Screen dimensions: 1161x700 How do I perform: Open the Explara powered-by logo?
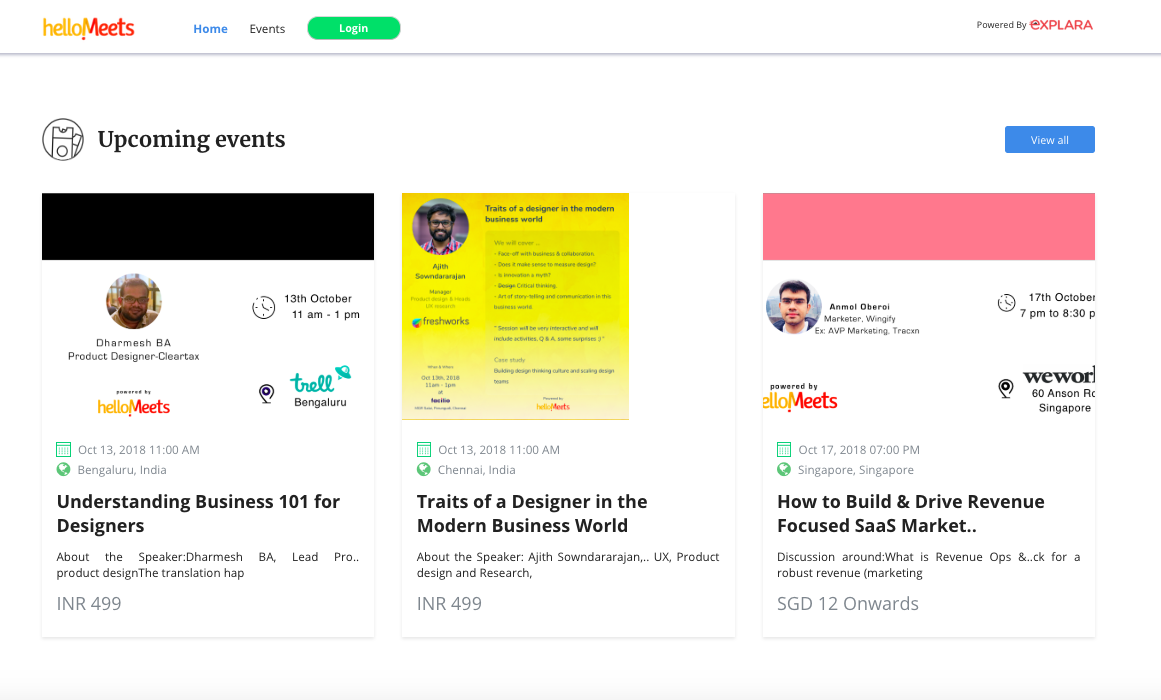tap(1061, 24)
